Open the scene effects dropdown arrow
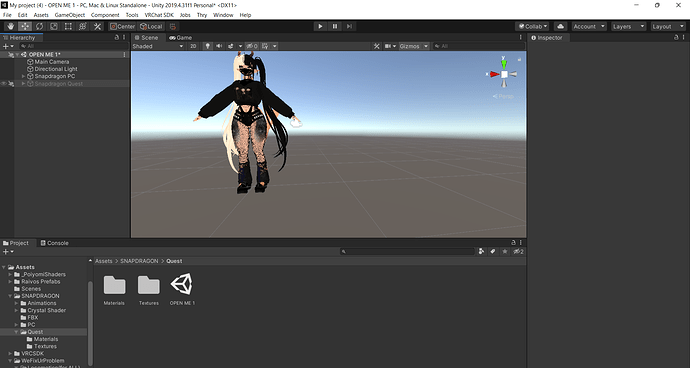This screenshot has height=368, width=690. coord(240,46)
